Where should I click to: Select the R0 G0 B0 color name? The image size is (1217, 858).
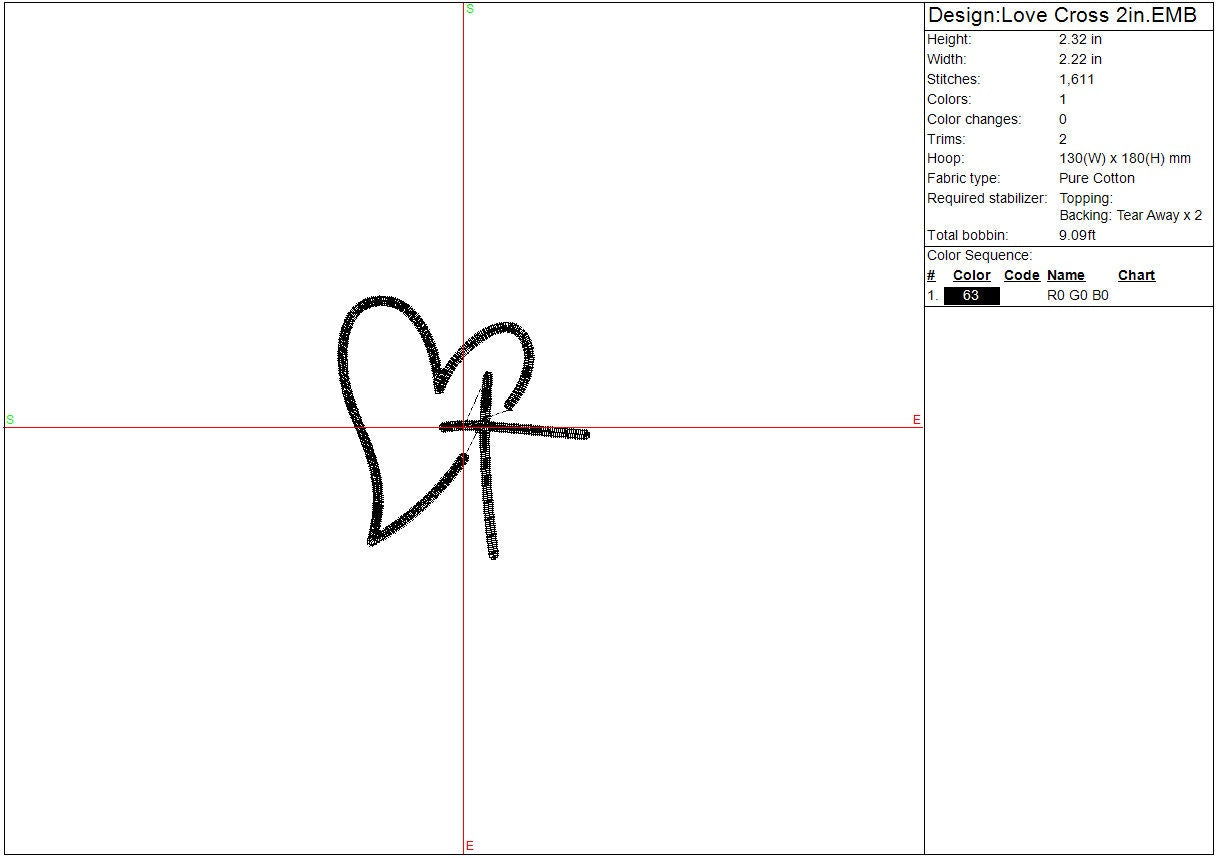coord(1077,296)
